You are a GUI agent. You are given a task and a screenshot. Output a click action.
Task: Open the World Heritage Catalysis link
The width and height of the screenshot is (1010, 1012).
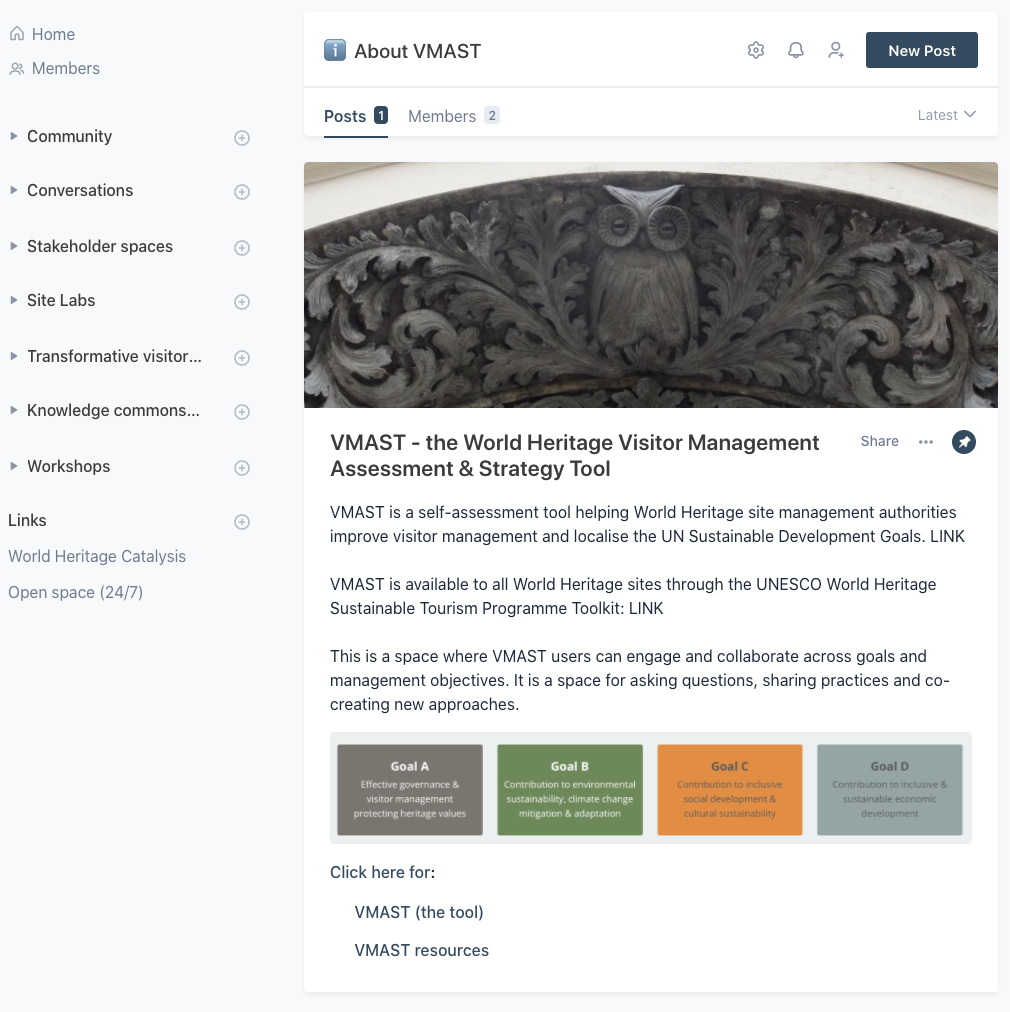coord(97,556)
